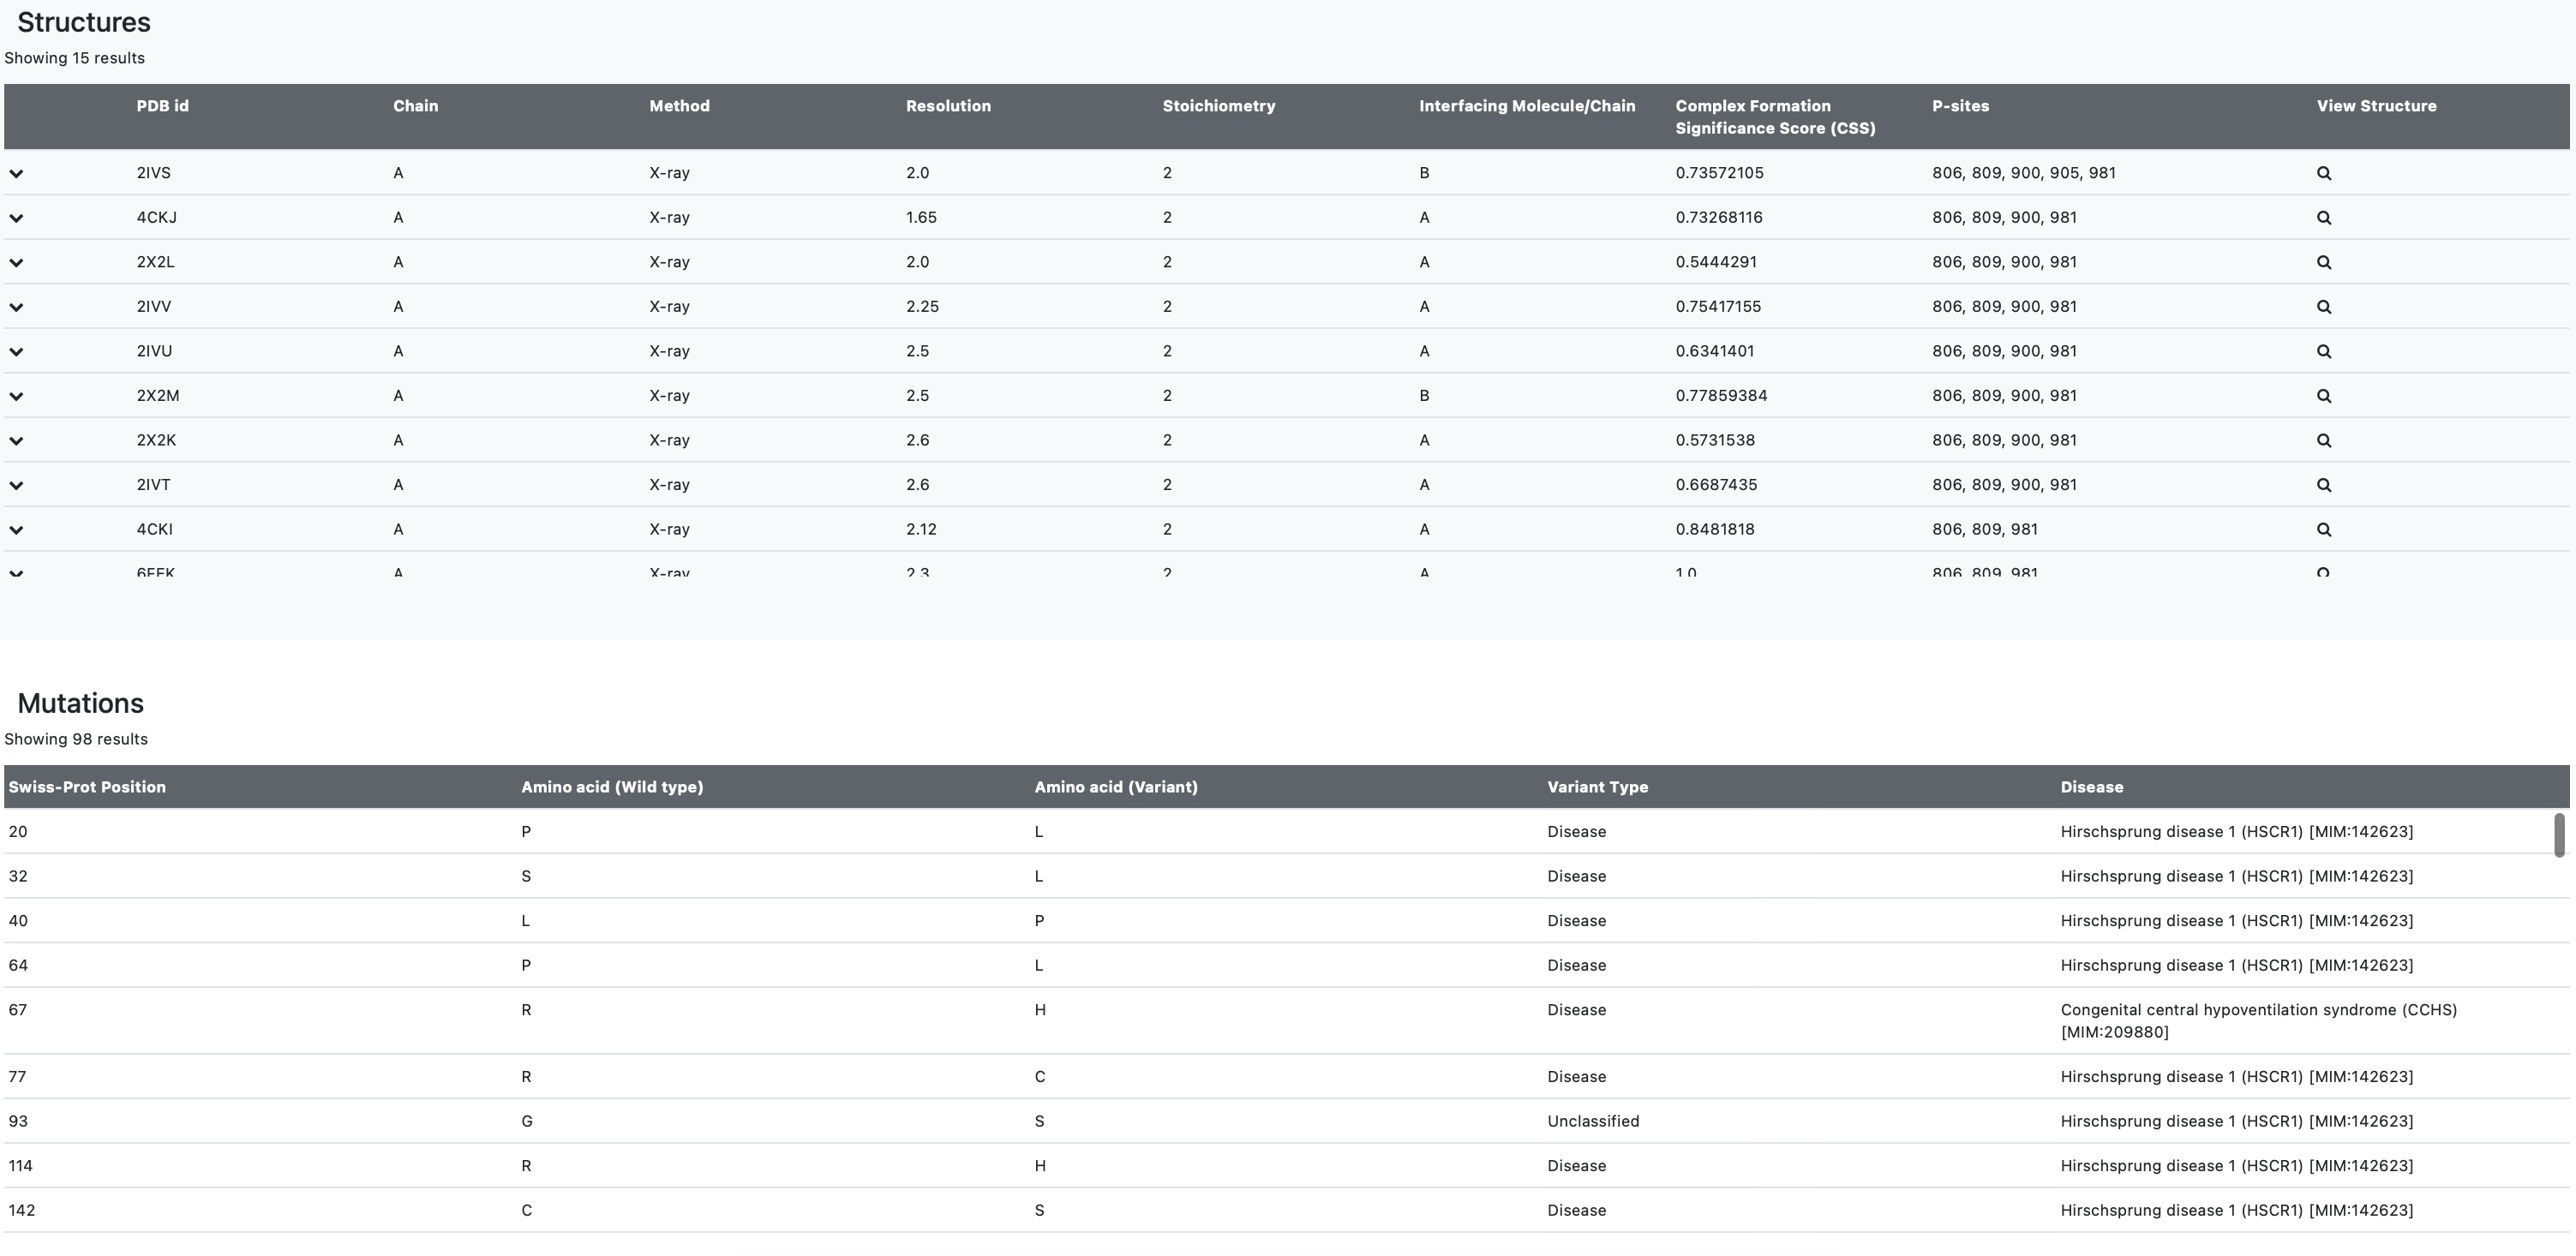Click view structure icon for 2IVU
Screen dimensions: 2576x1256
pos(2323,351)
